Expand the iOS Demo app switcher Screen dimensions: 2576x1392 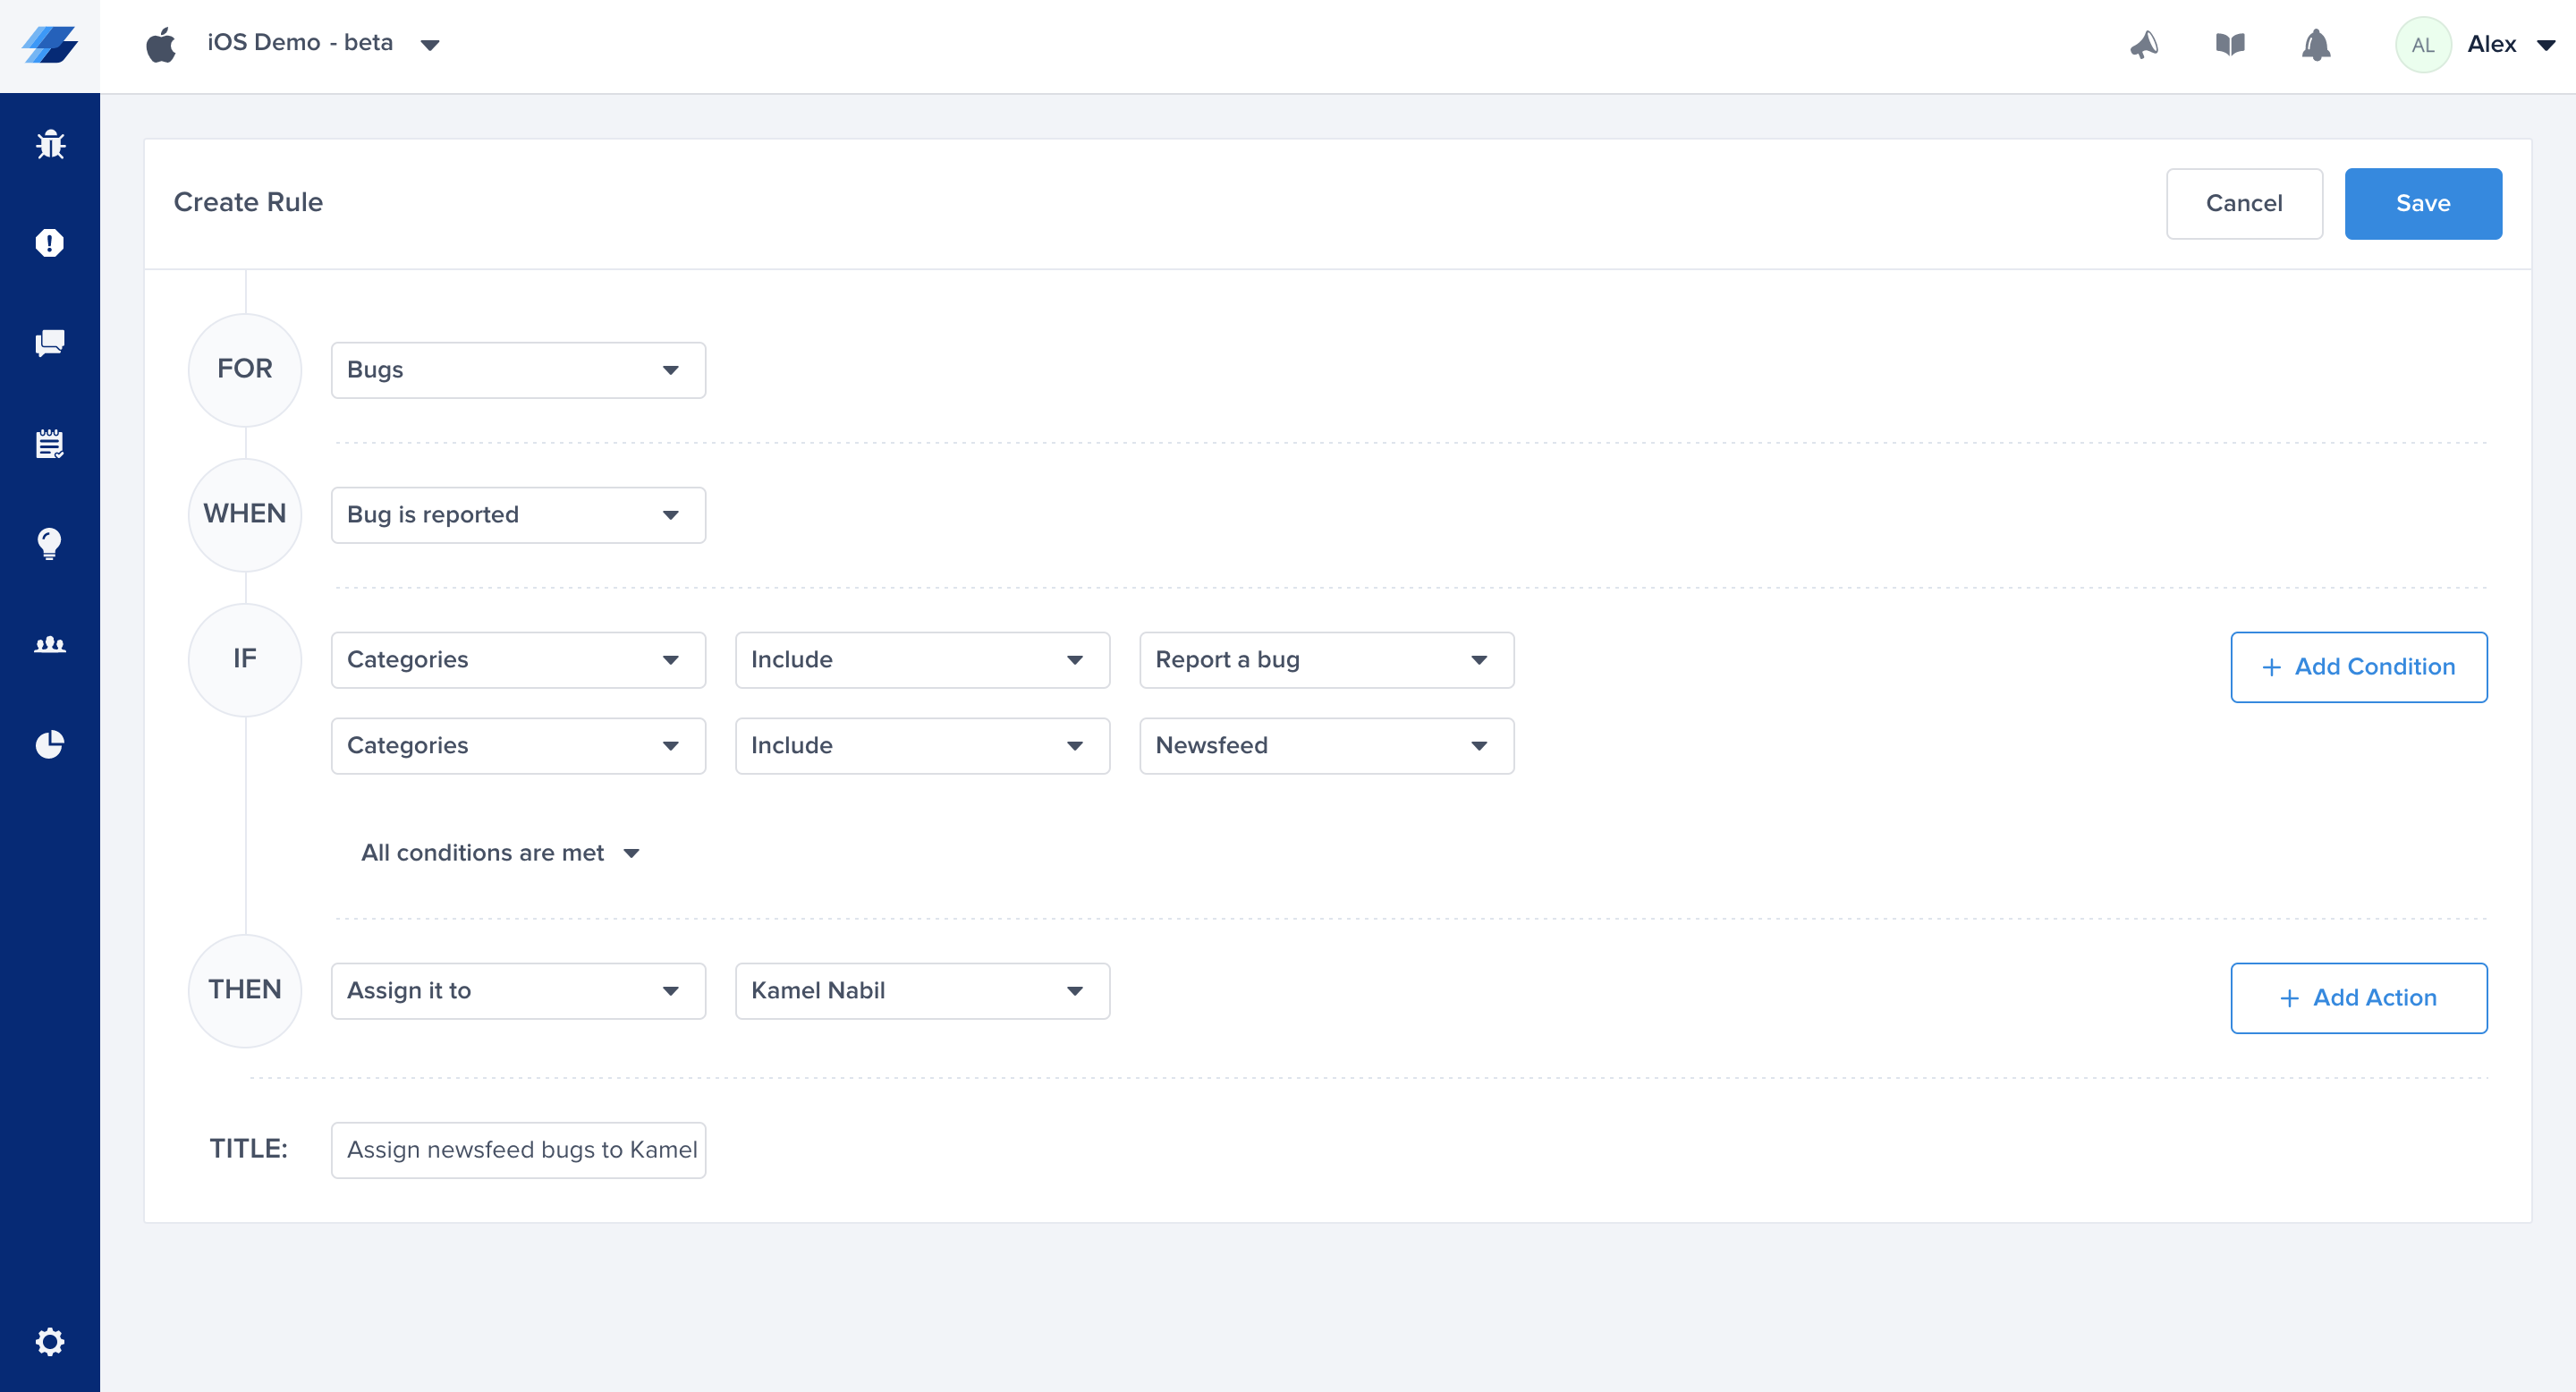pos(322,43)
